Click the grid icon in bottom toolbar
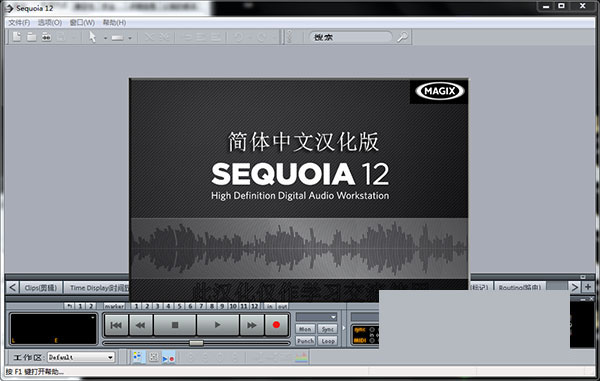 point(153,357)
